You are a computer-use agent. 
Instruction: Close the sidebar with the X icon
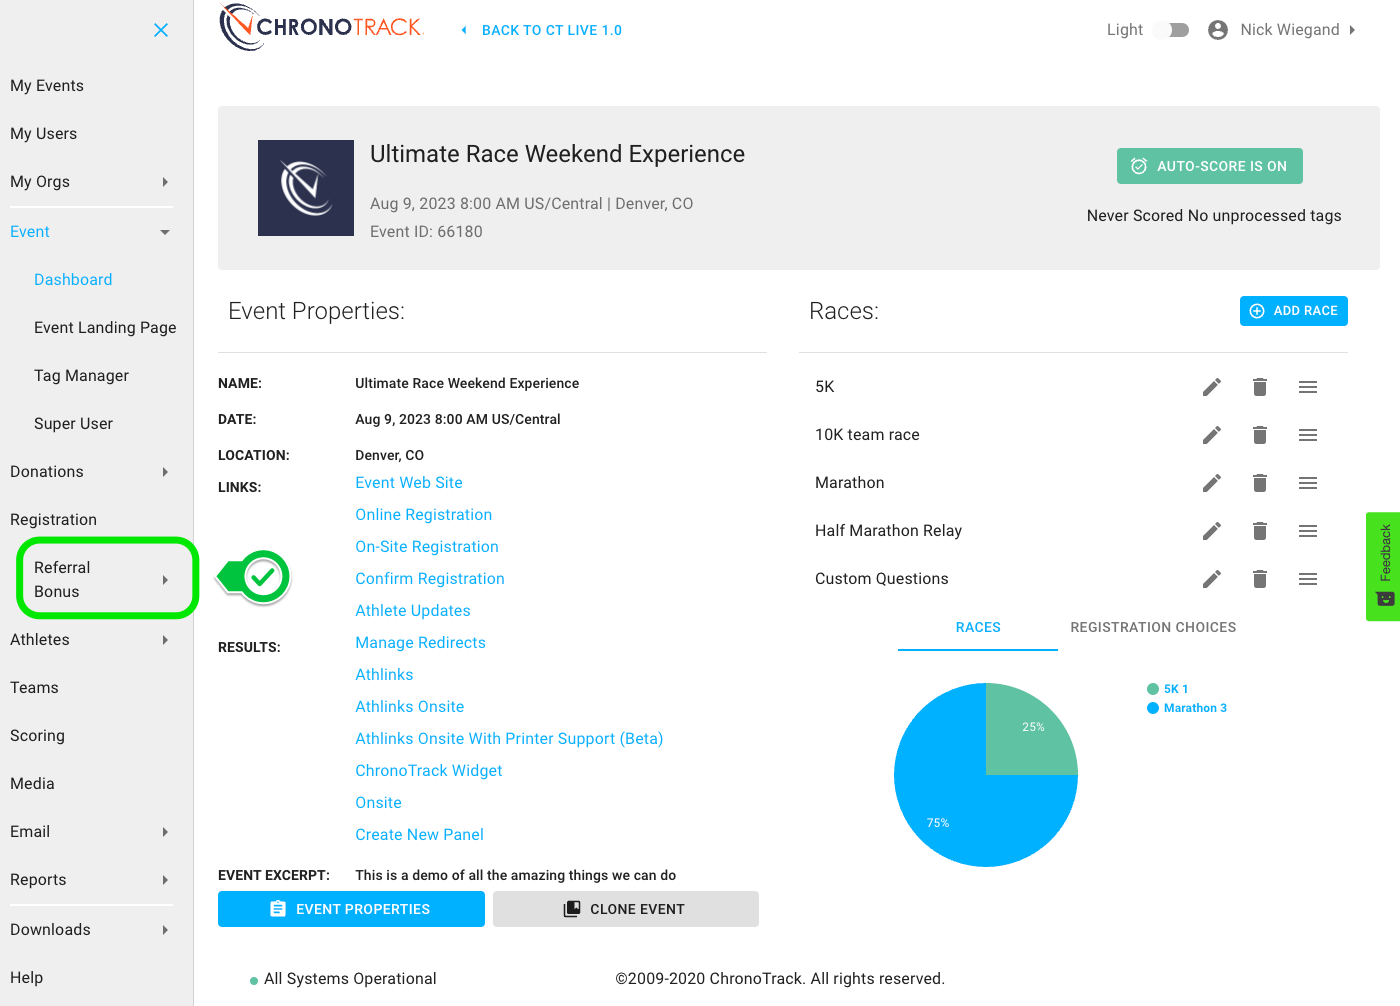(x=161, y=30)
